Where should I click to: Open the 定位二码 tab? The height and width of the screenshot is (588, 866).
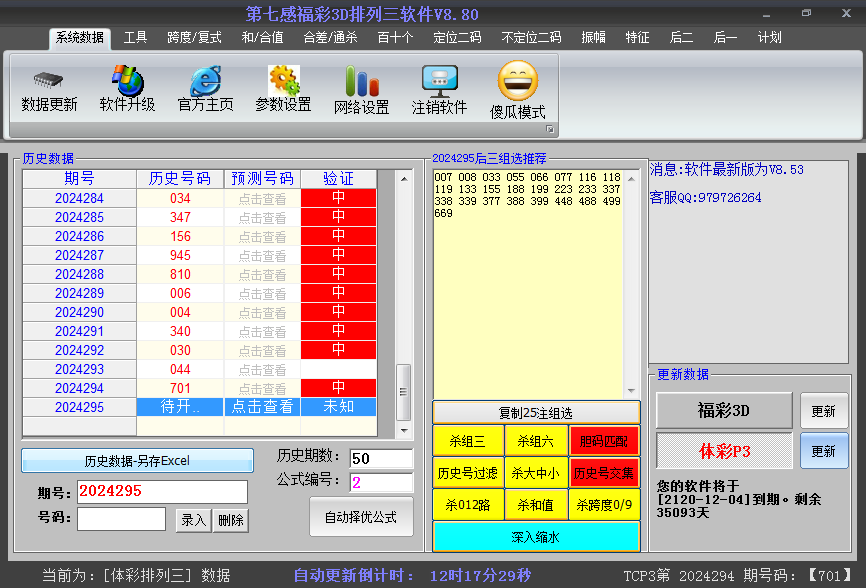[457, 38]
